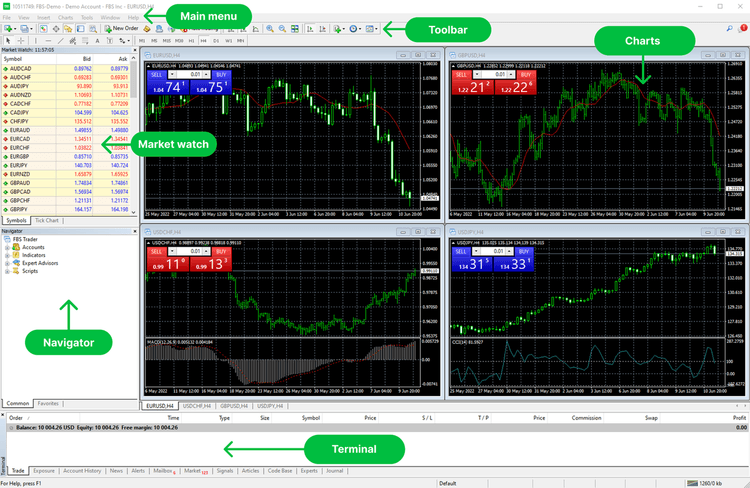This screenshot has width=750, height=488.
Task: Open the search magnifier in top right
Action: (729, 29)
